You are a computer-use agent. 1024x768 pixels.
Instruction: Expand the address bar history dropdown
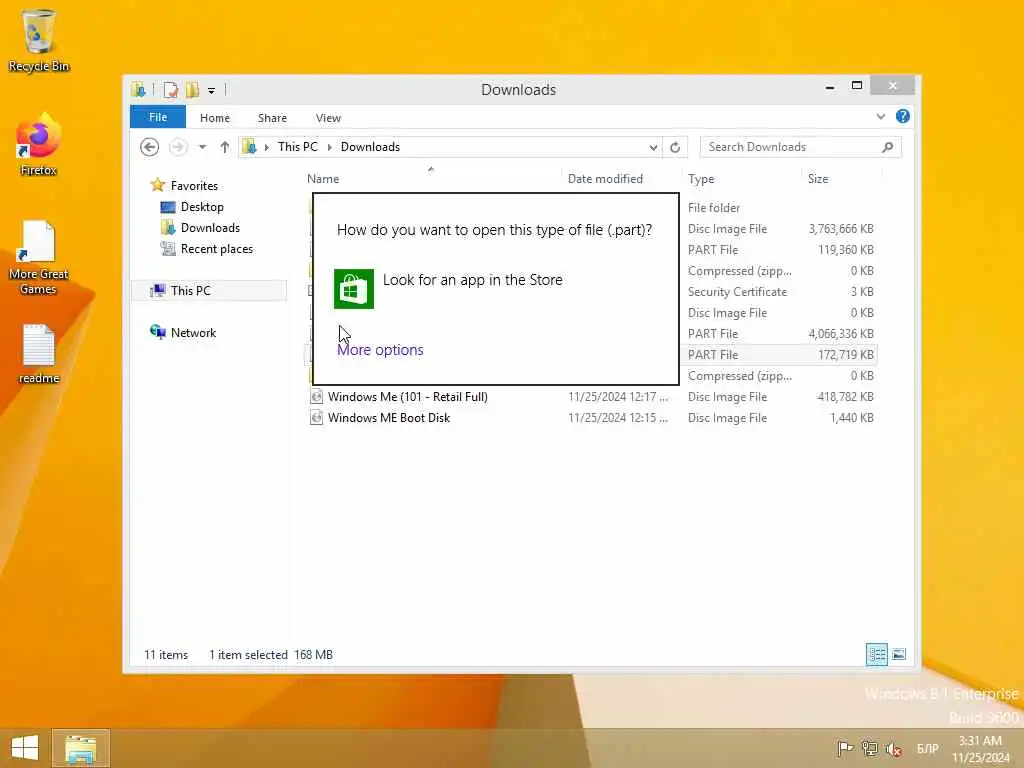point(653,148)
